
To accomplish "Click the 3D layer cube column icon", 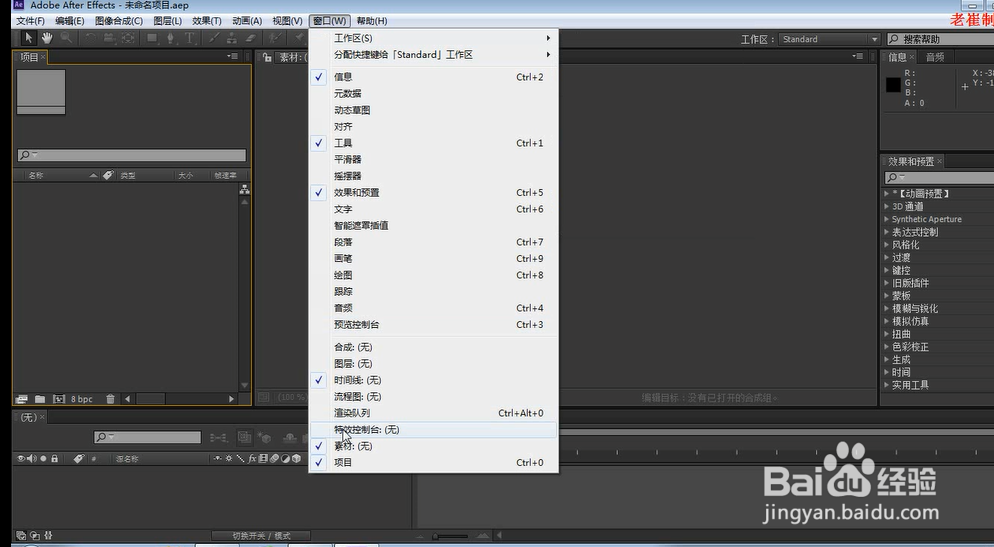I will pos(296,458).
